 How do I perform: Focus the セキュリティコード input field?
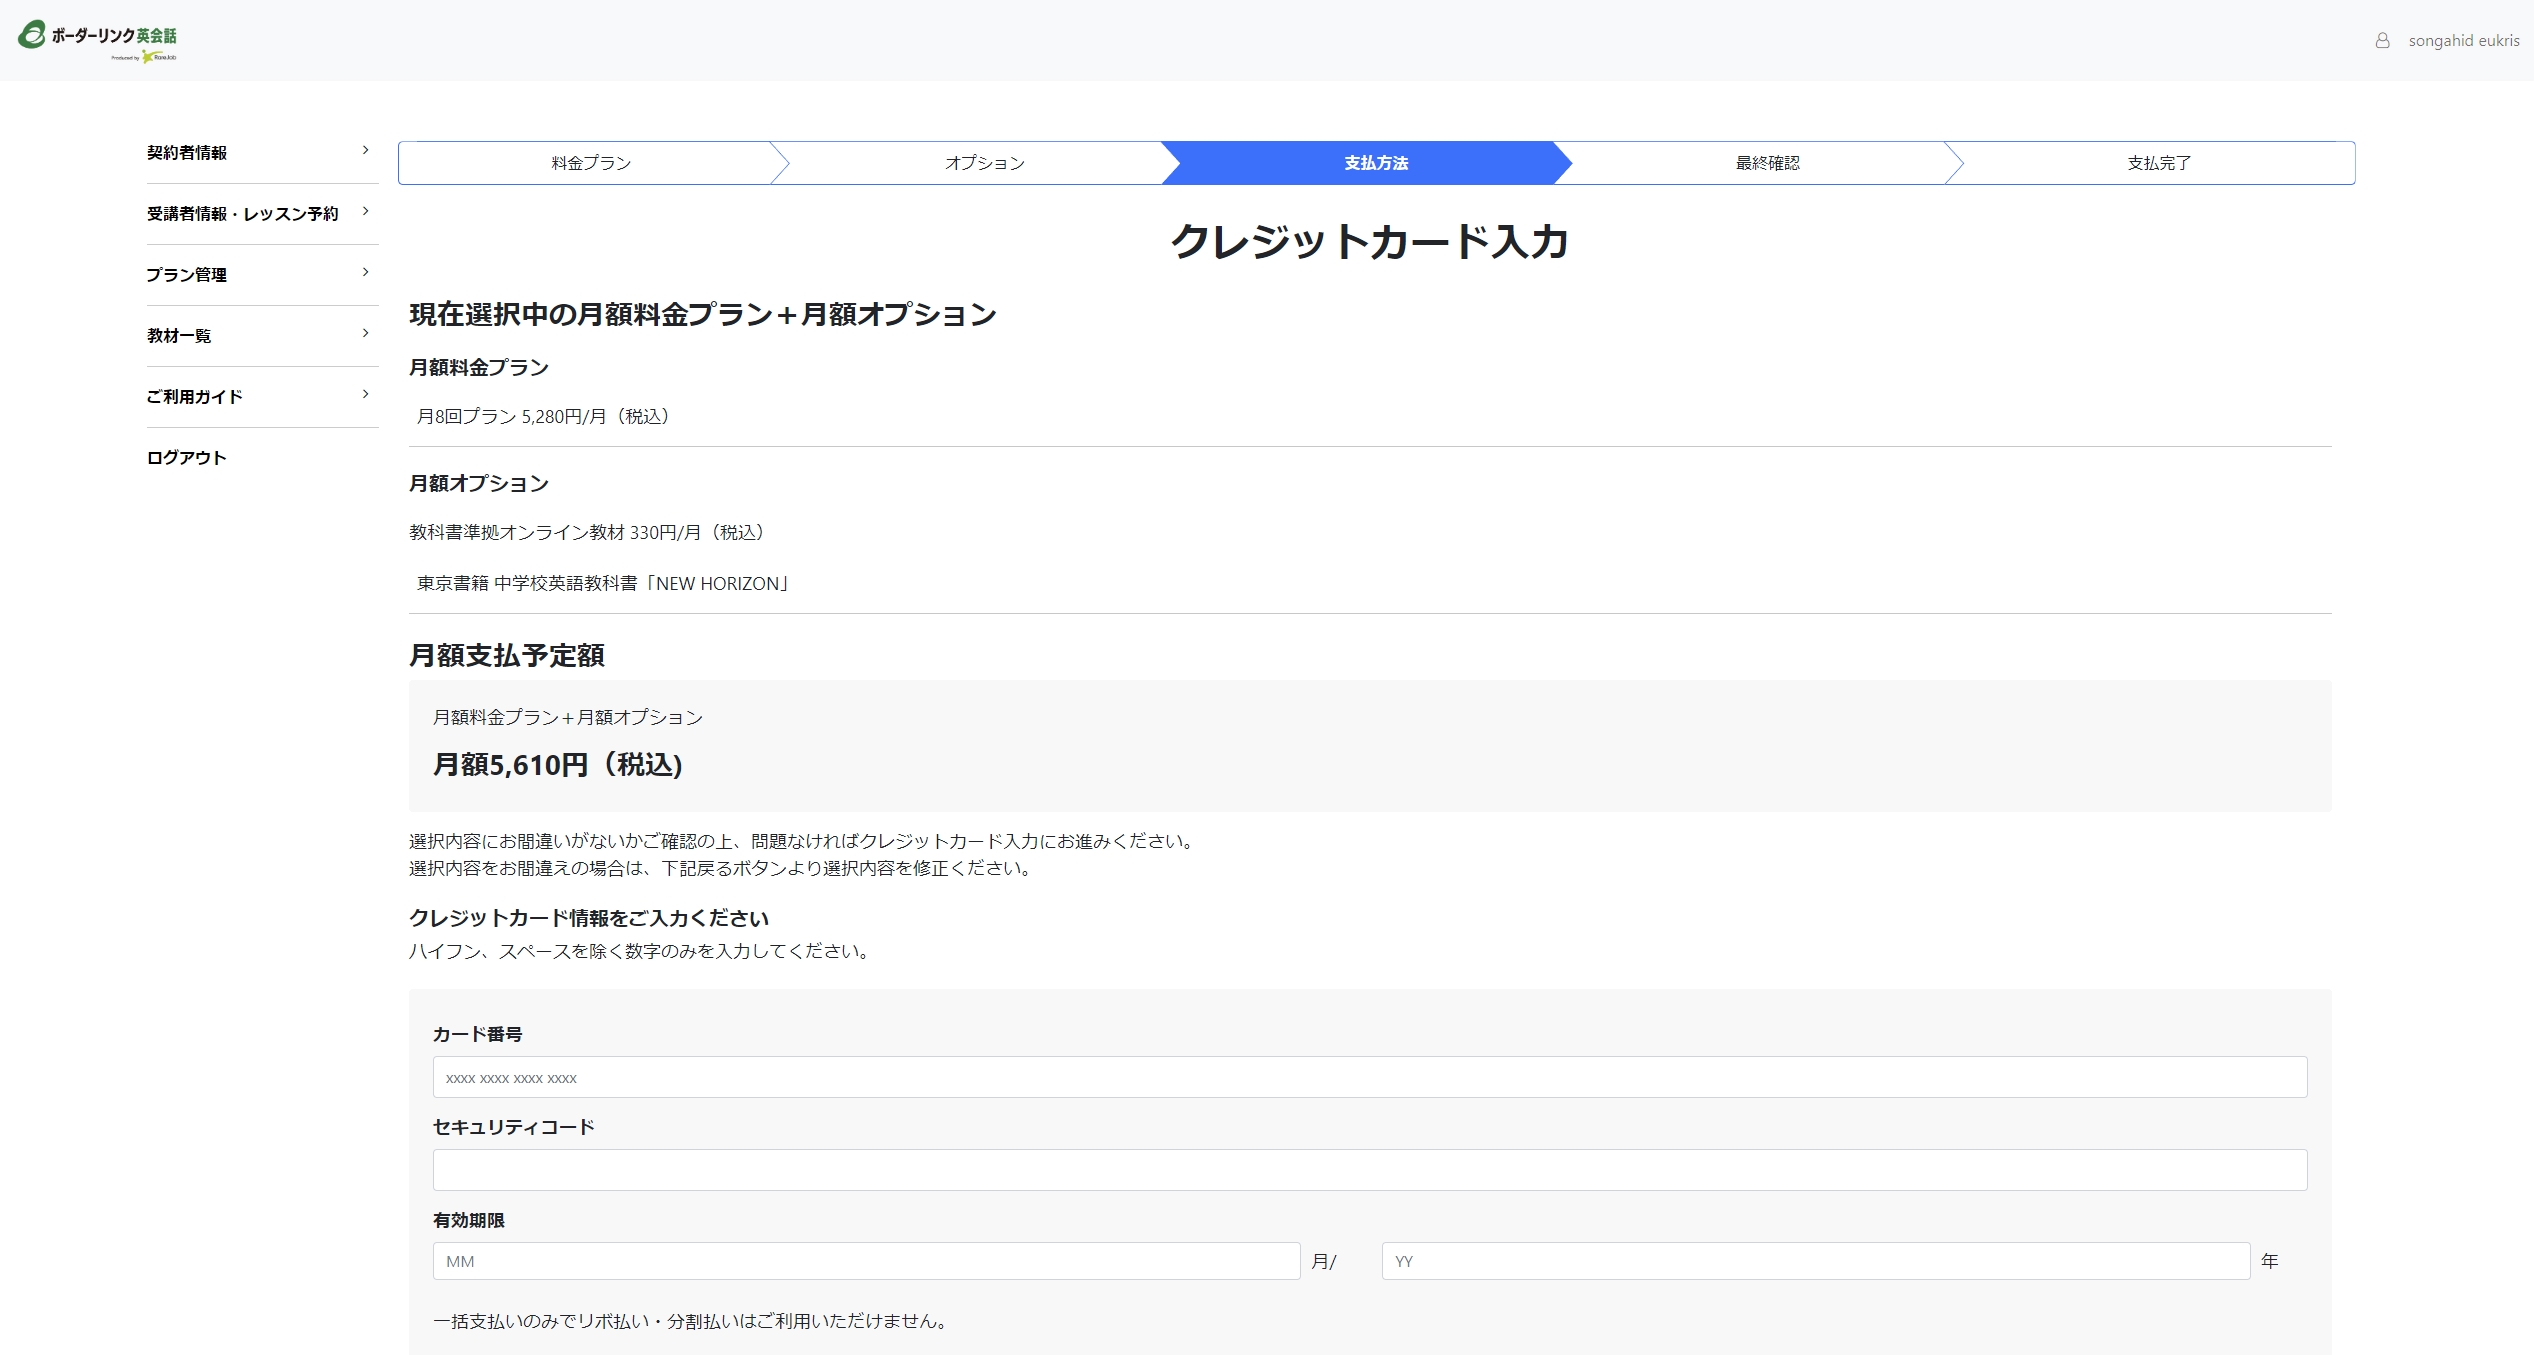pyautogui.click(x=1369, y=1170)
